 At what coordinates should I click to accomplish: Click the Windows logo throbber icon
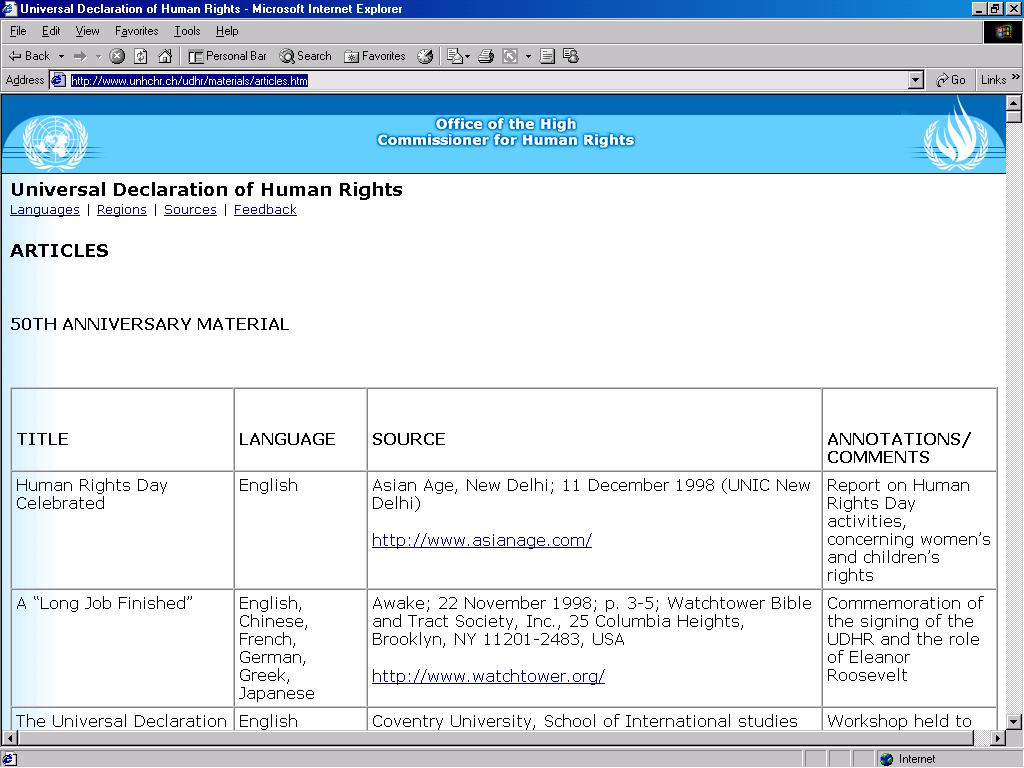click(1002, 32)
